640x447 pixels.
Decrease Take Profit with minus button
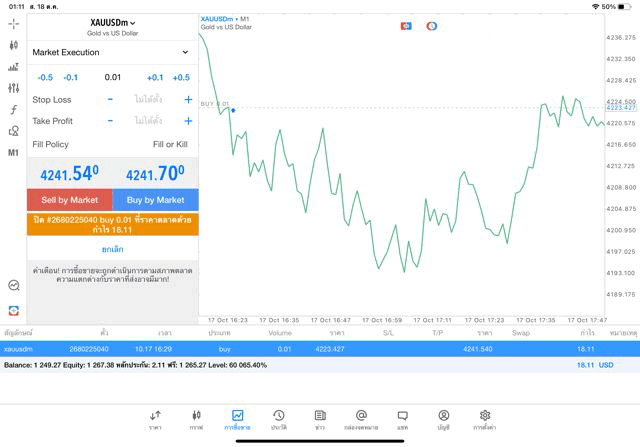(110, 121)
